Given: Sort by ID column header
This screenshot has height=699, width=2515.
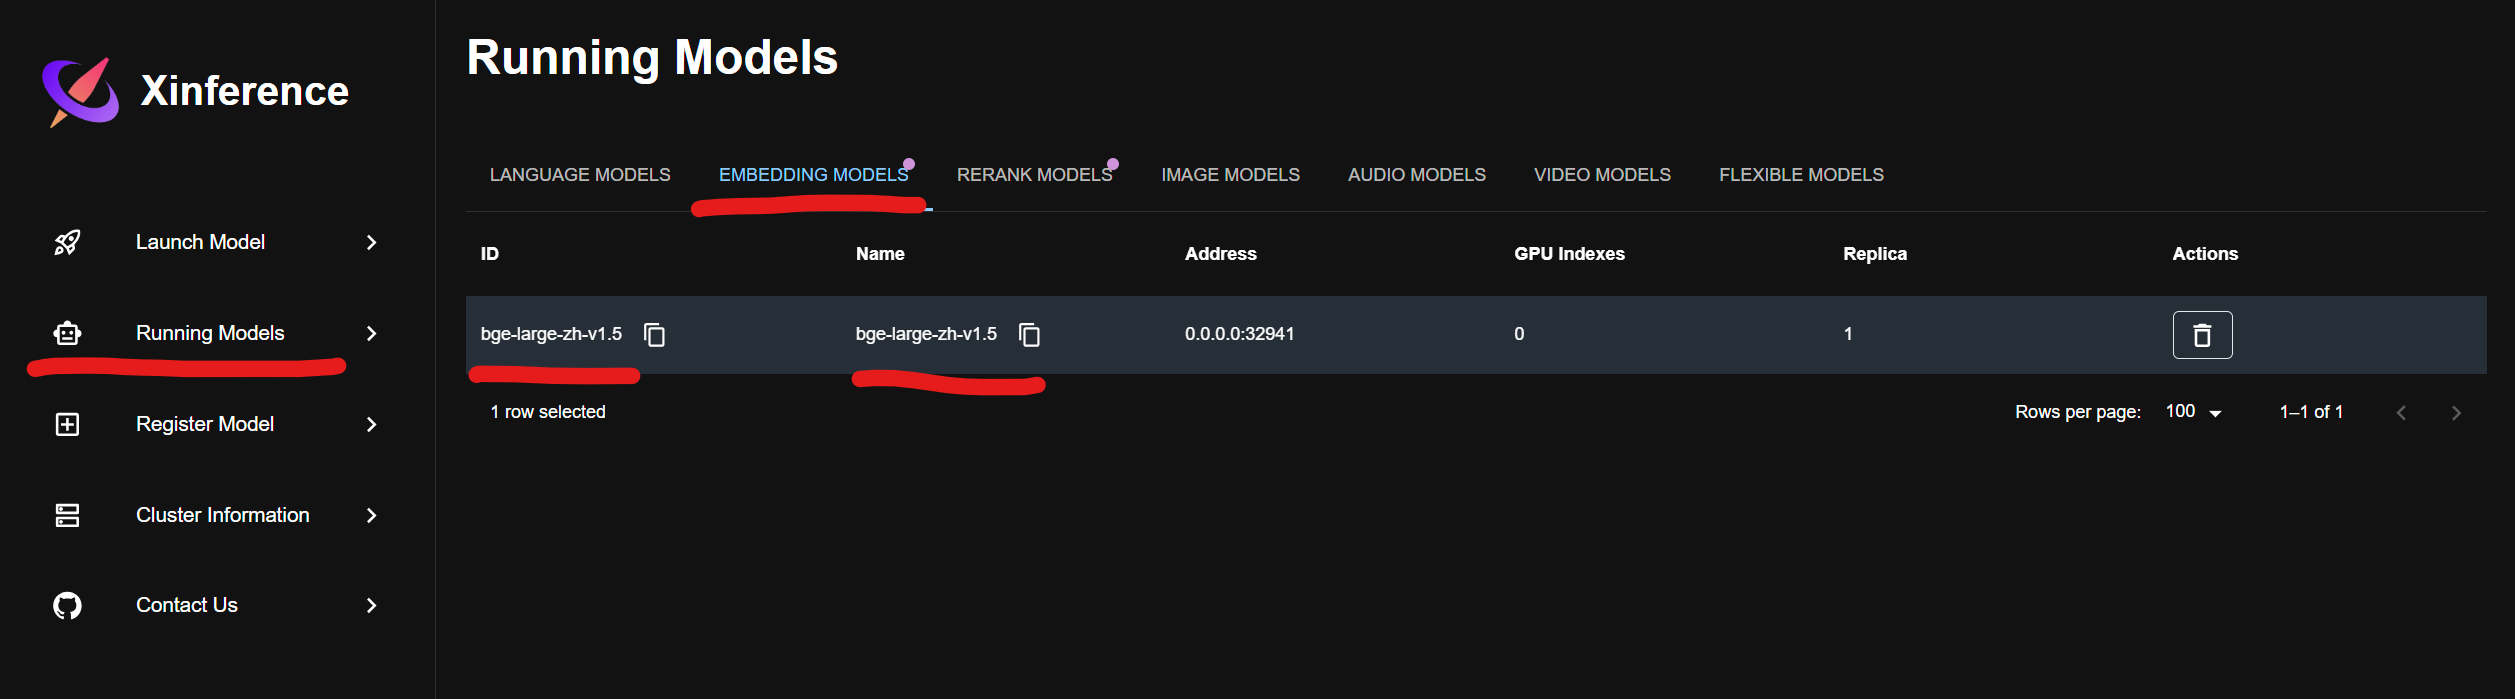Looking at the screenshot, I should (x=490, y=254).
